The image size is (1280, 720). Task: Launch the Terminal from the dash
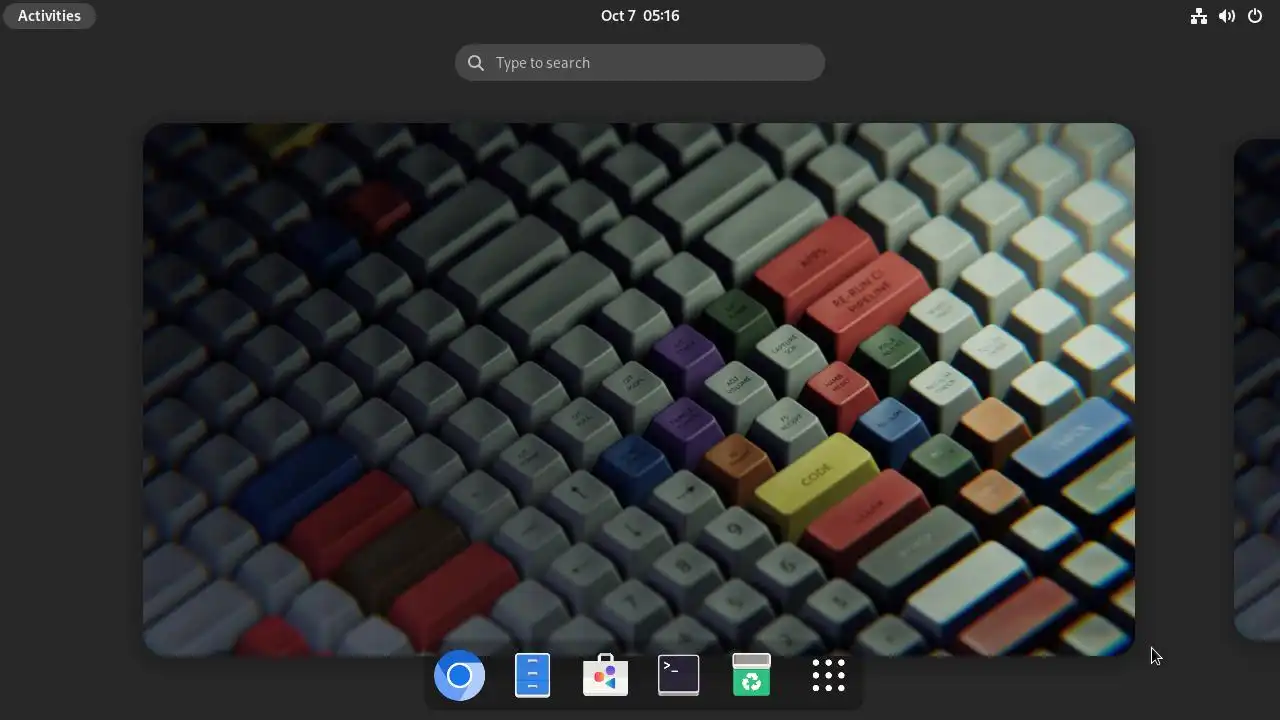(x=678, y=675)
